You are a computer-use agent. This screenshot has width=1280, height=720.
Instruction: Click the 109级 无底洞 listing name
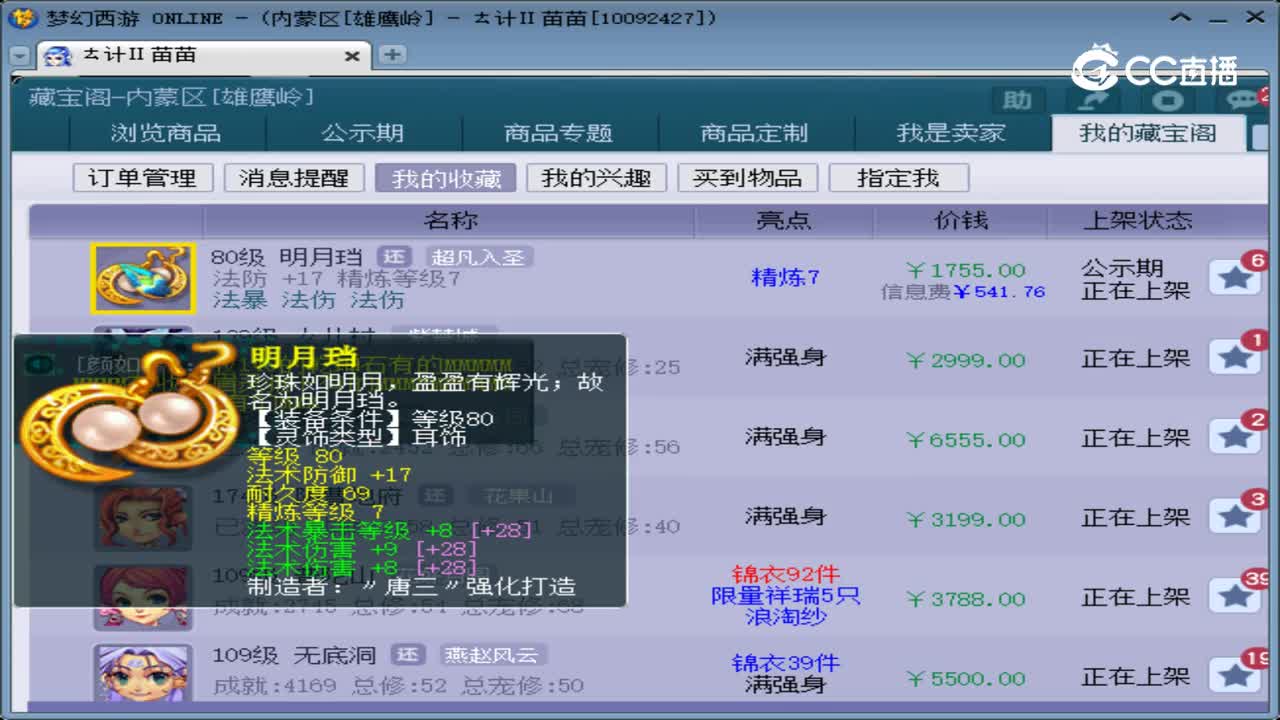coord(294,655)
